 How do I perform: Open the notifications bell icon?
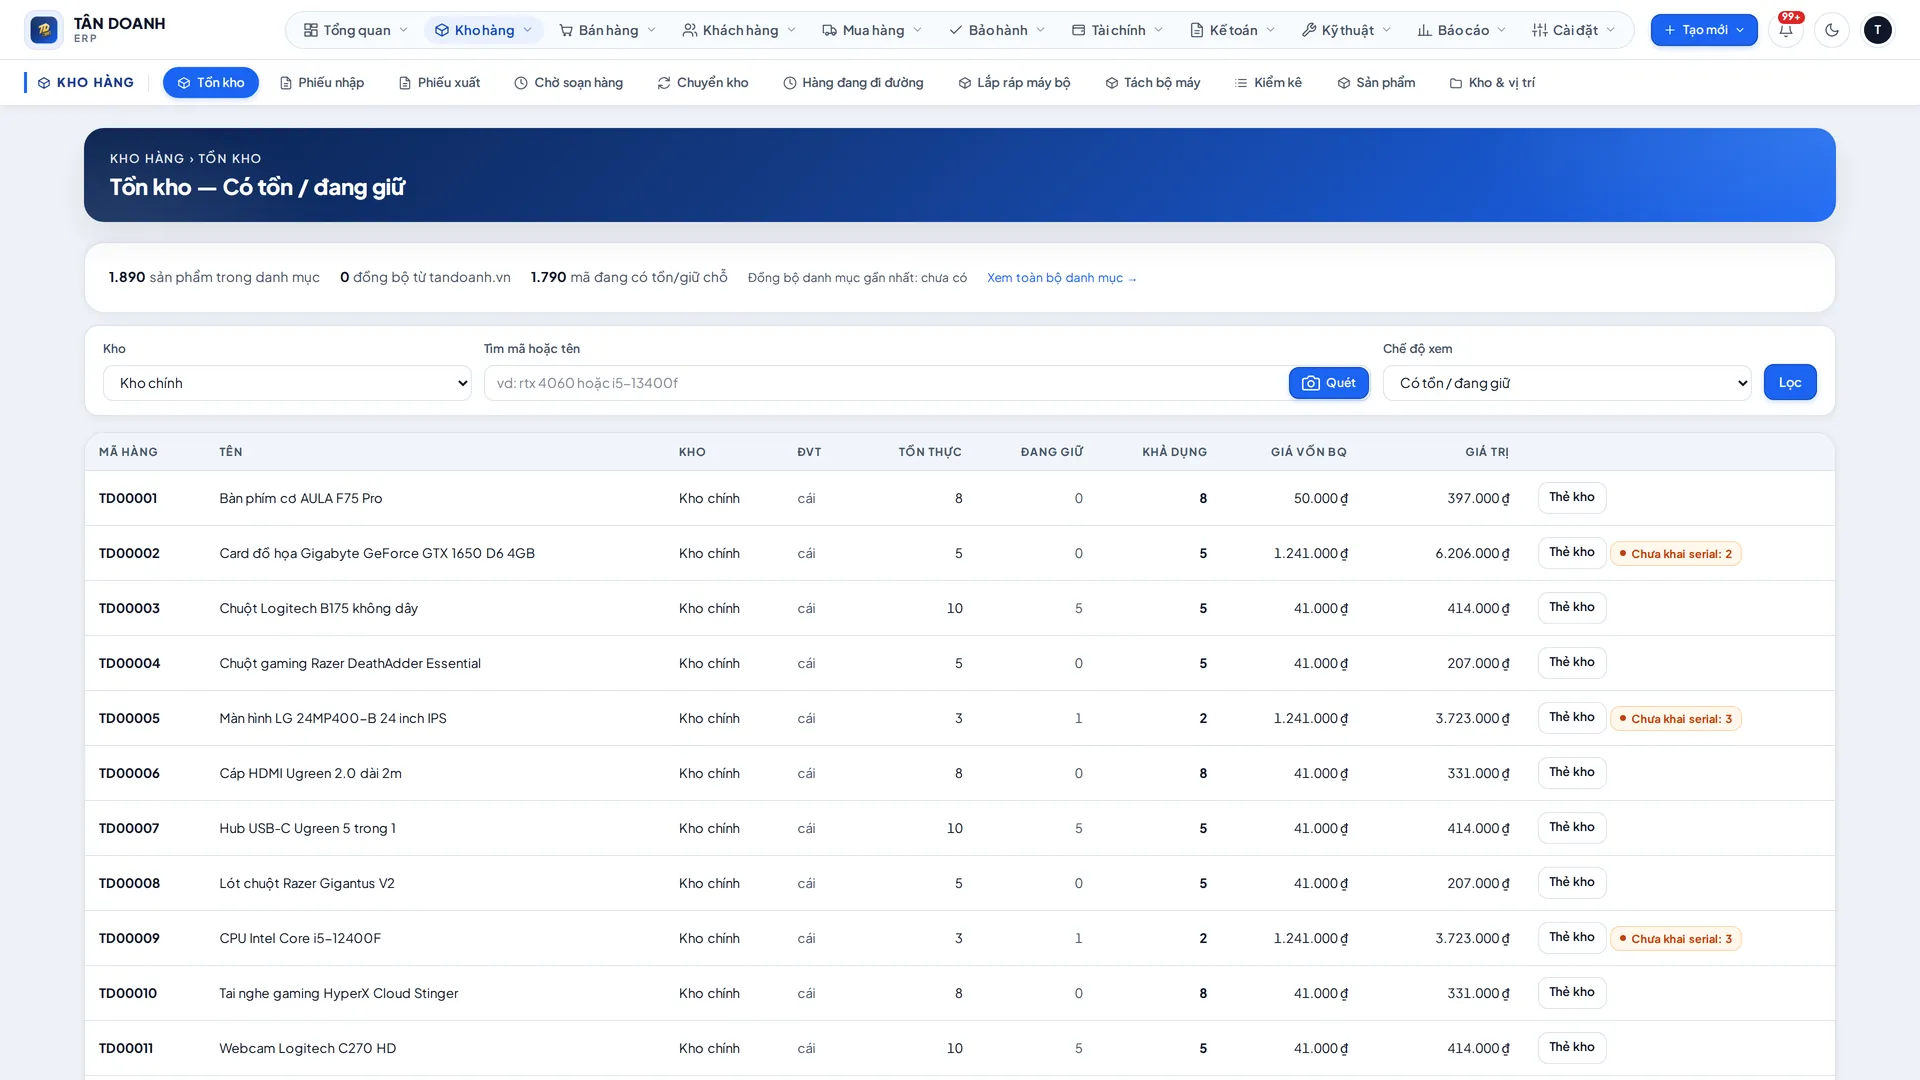[x=1786, y=30]
